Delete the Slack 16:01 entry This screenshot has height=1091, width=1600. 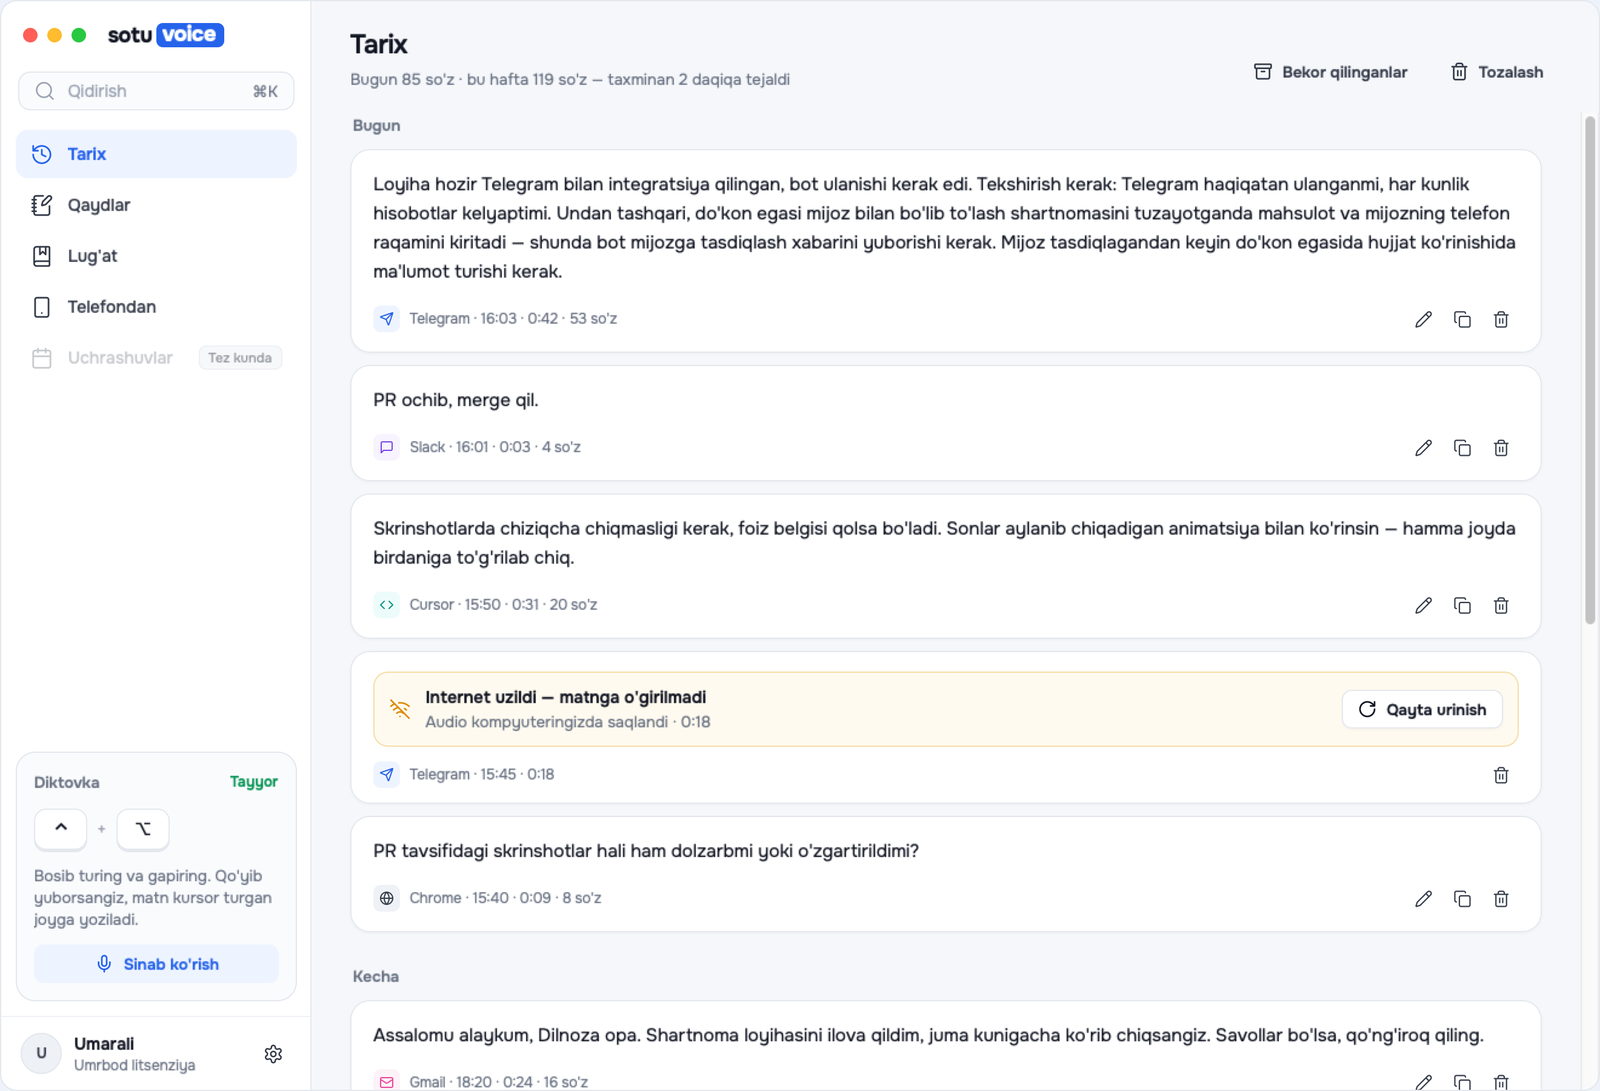point(1501,448)
